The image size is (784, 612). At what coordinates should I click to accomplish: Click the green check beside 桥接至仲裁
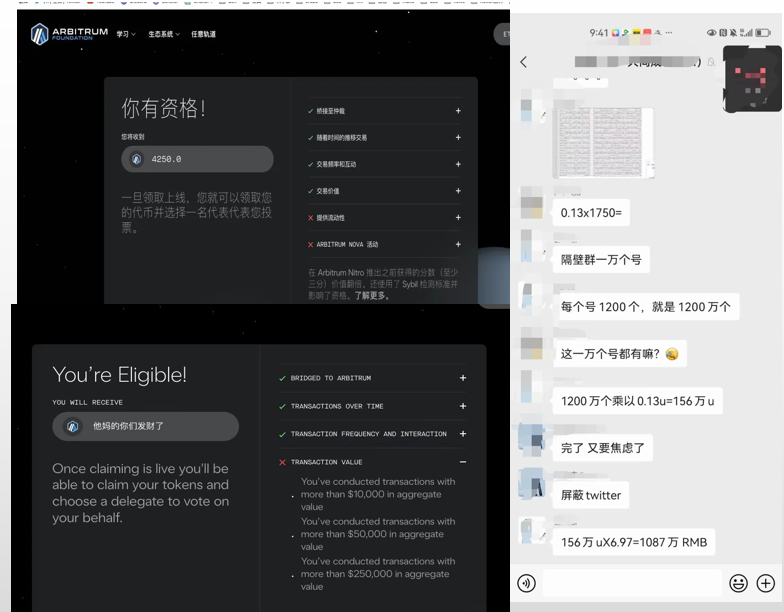(310, 111)
